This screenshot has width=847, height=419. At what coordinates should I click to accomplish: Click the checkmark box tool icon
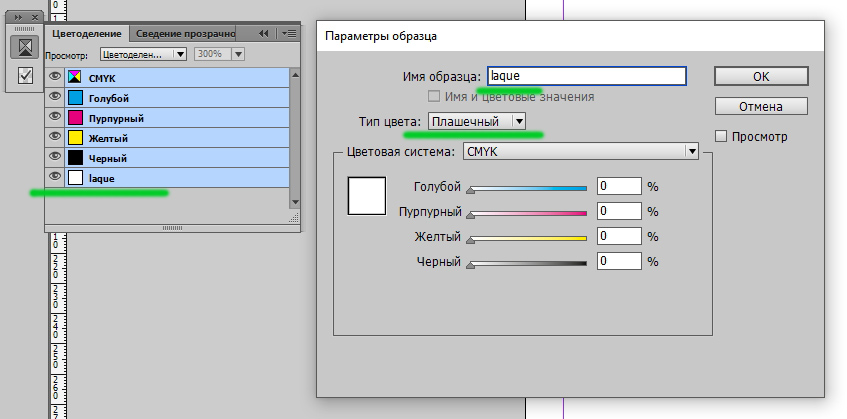tap(25, 76)
